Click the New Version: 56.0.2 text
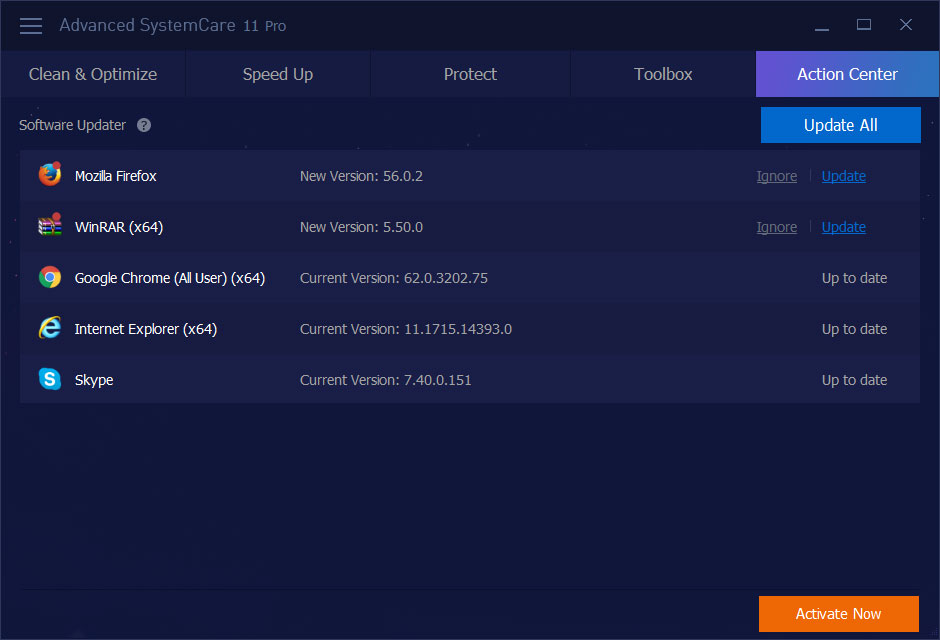 click(x=361, y=176)
